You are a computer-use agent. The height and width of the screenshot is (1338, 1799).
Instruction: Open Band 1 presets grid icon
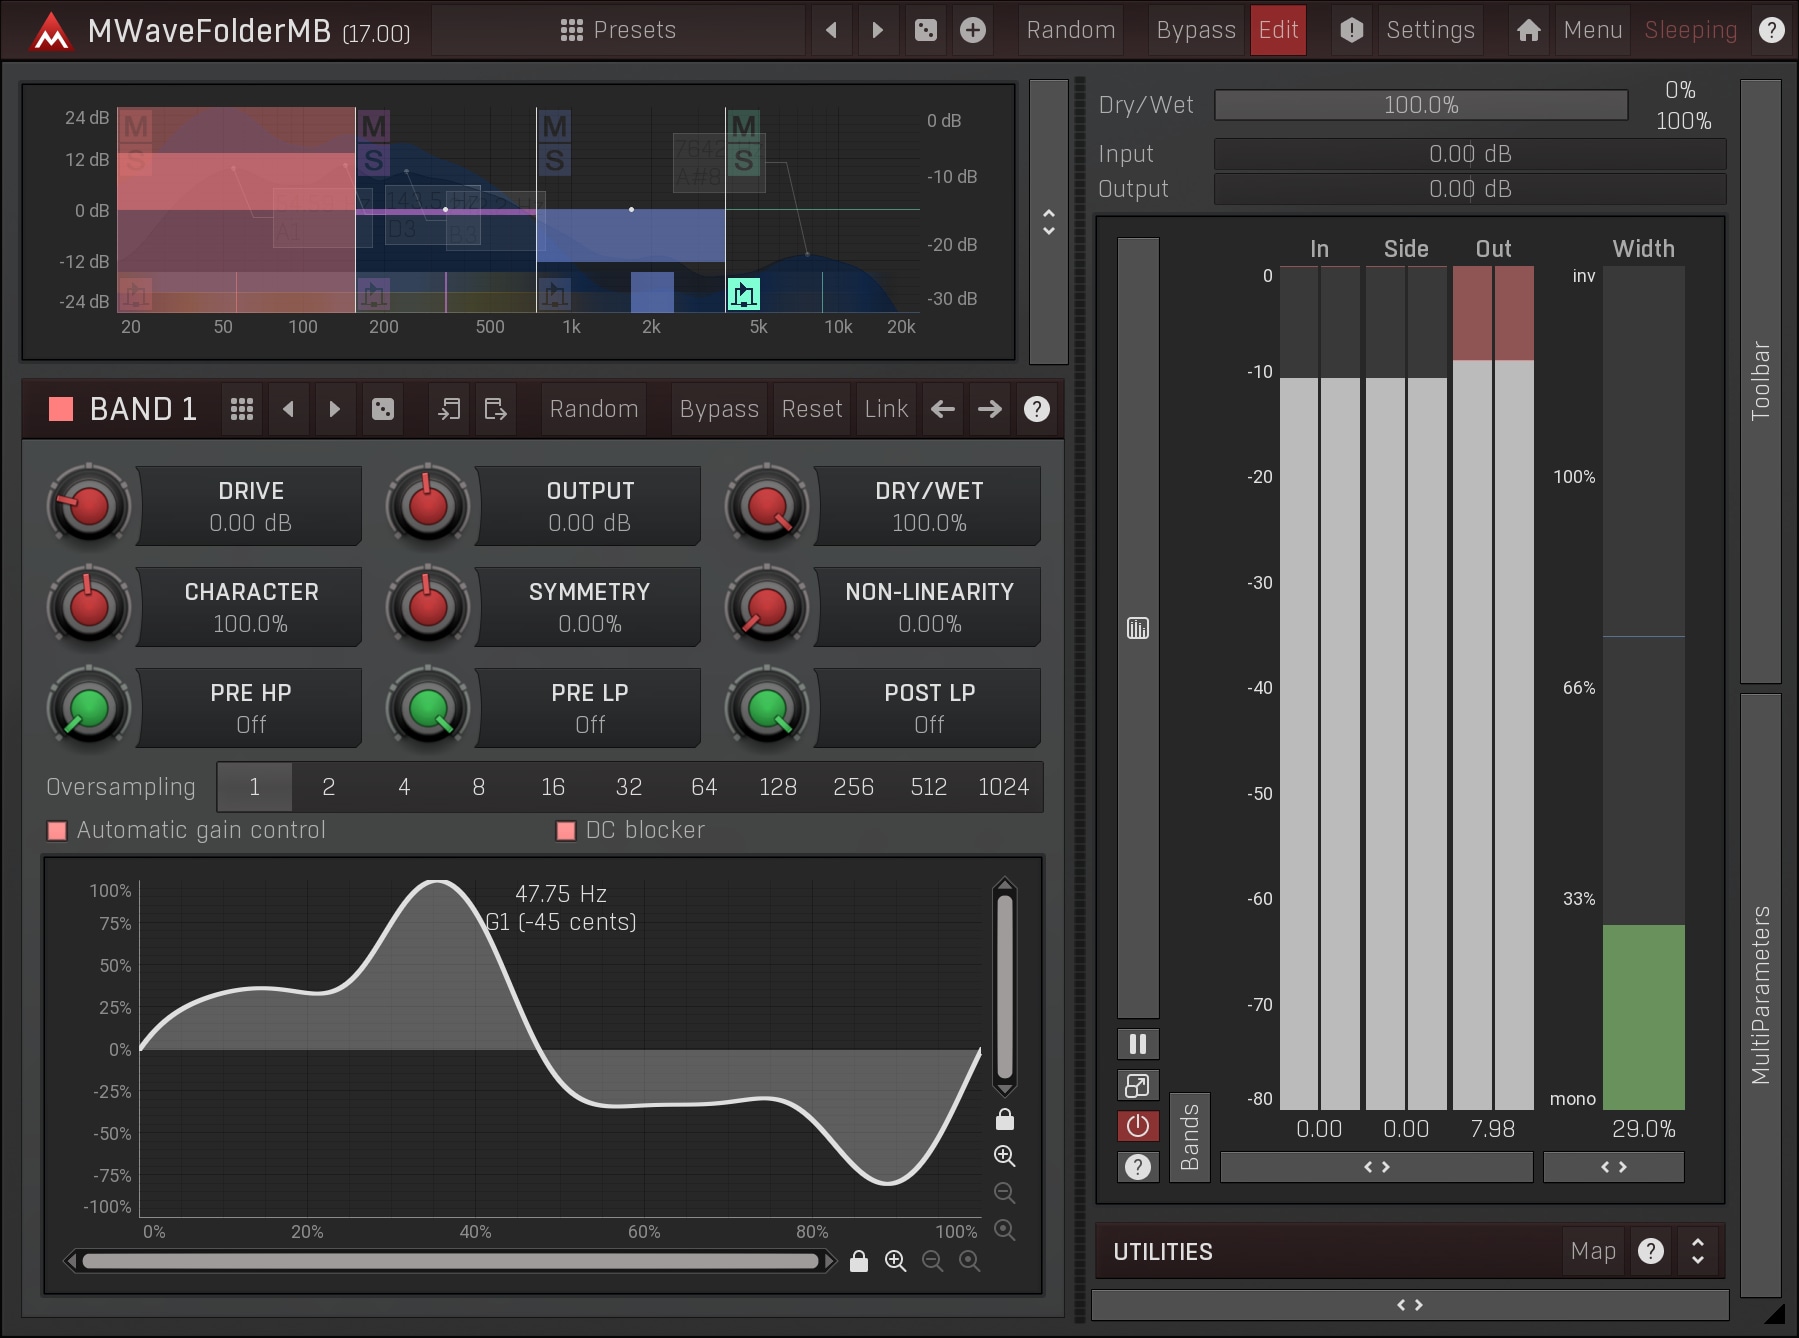(241, 409)
